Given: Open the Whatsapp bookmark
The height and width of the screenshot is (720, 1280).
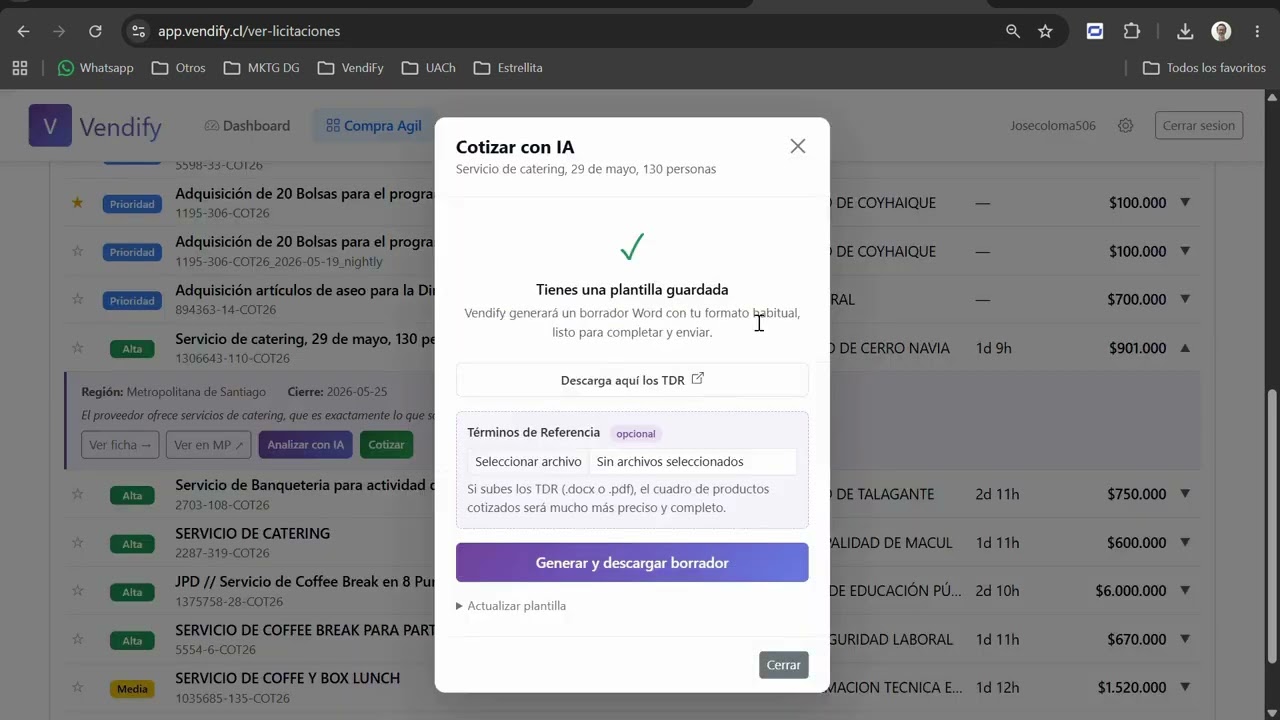Looking at the screenshot, I should coord(96,68).
